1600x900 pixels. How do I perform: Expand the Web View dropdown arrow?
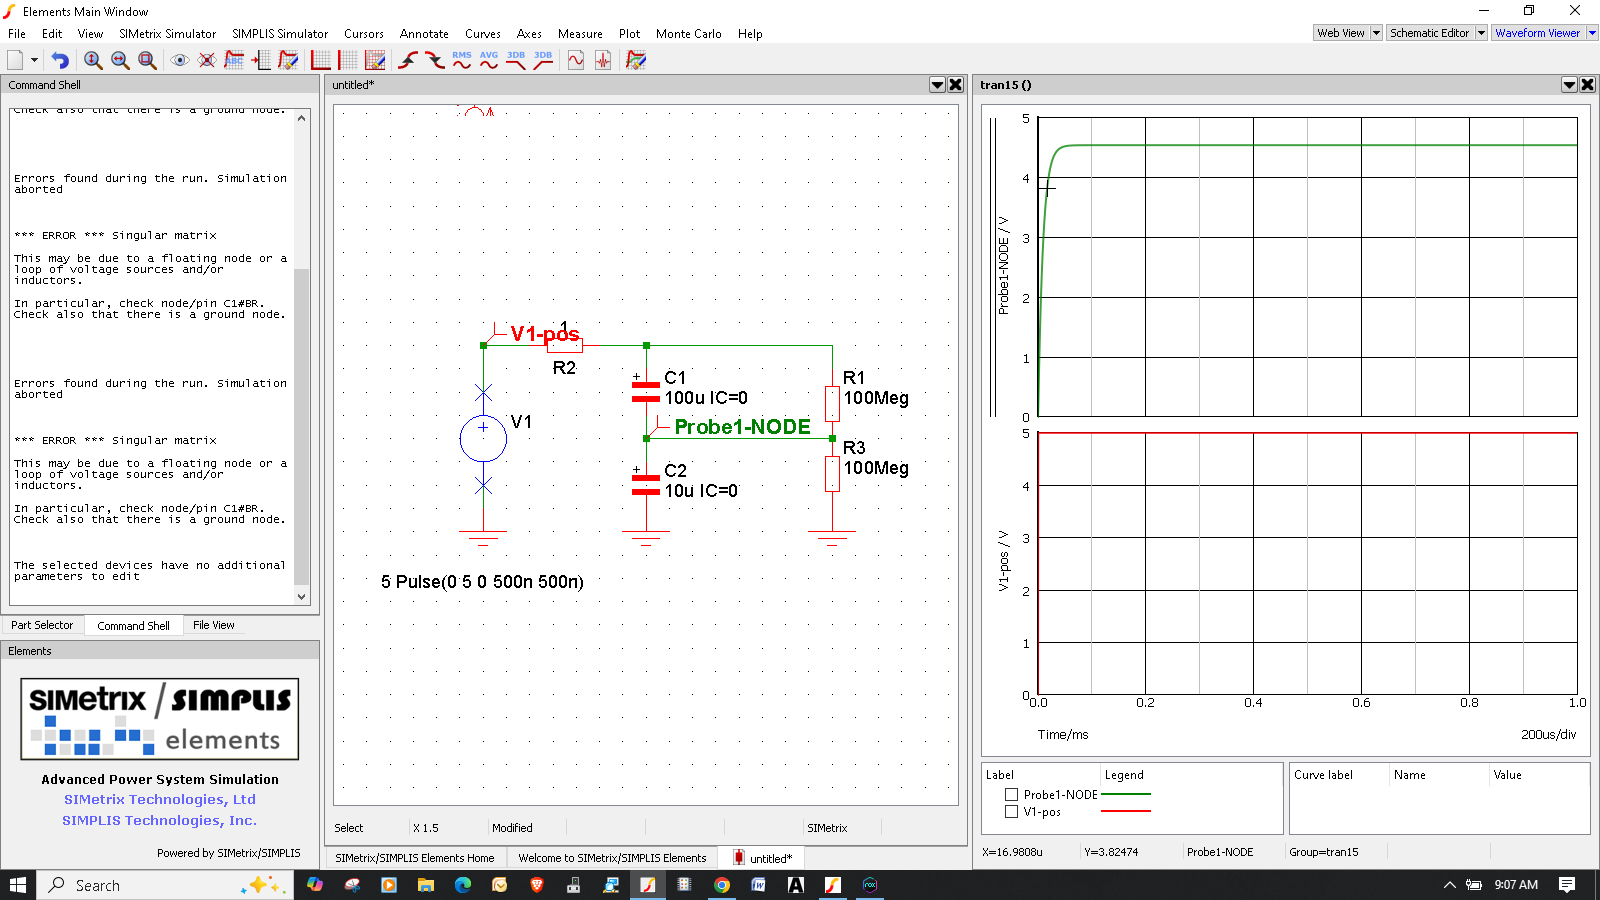[x=1376, y=33]
